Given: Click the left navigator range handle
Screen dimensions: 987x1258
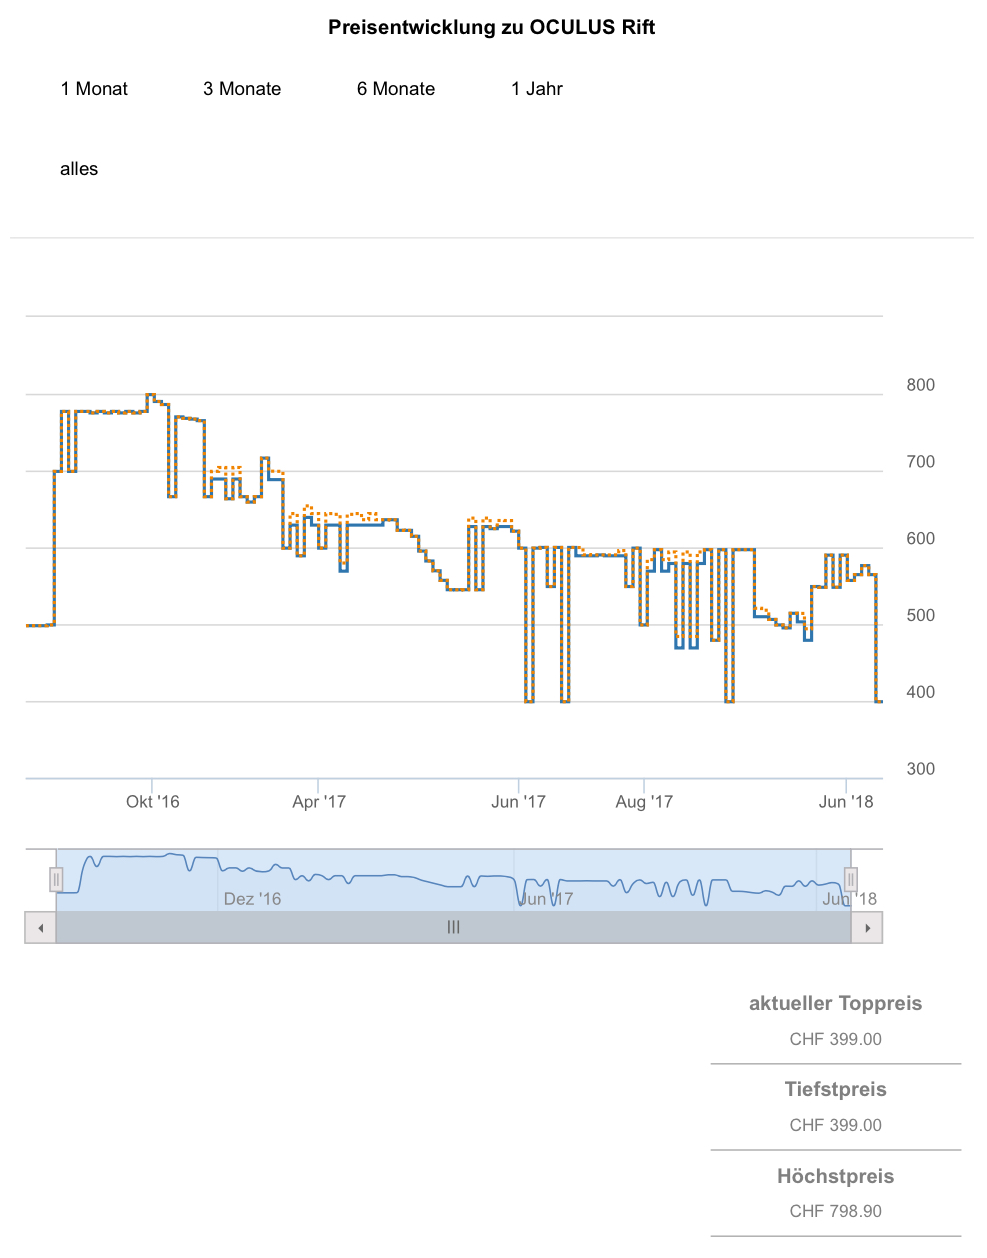Looking at the screenshot, I should [x=56, y=879].
